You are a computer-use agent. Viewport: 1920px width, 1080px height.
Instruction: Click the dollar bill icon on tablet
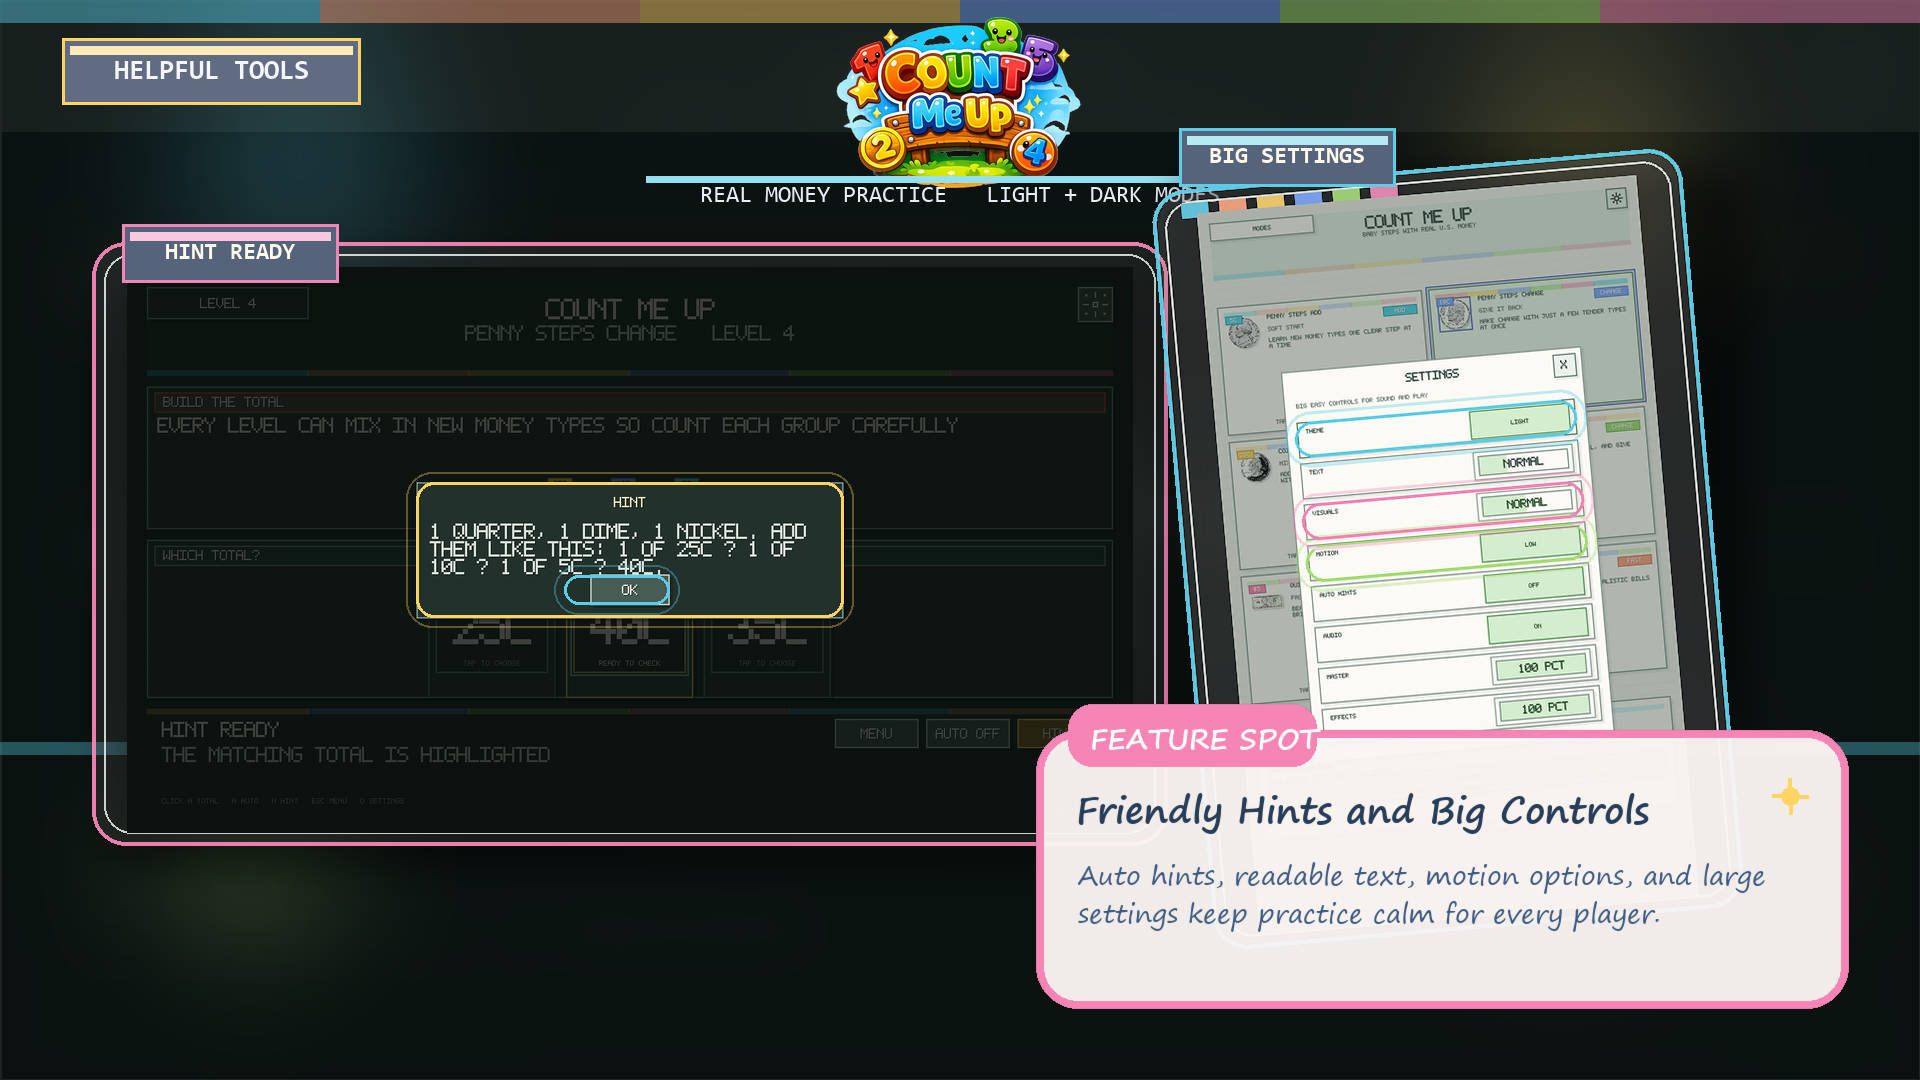[x=1267, y=601]
